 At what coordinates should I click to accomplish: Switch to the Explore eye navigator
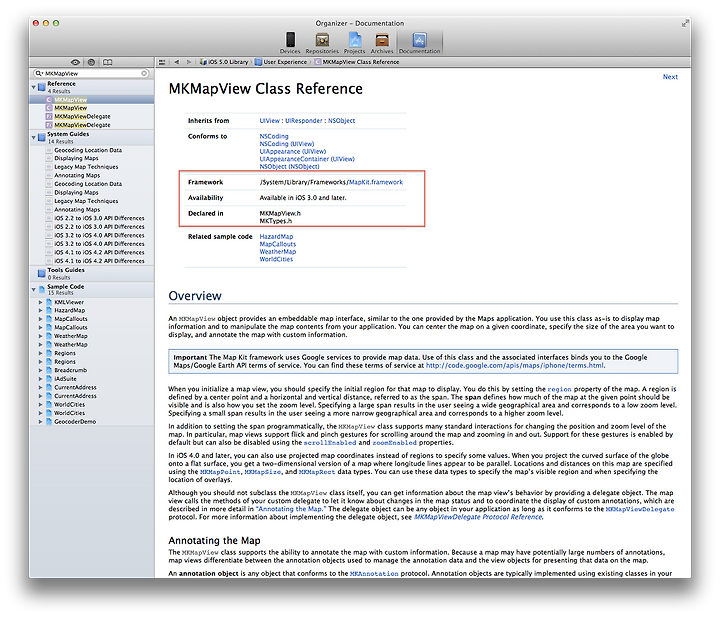coord(75,62)
